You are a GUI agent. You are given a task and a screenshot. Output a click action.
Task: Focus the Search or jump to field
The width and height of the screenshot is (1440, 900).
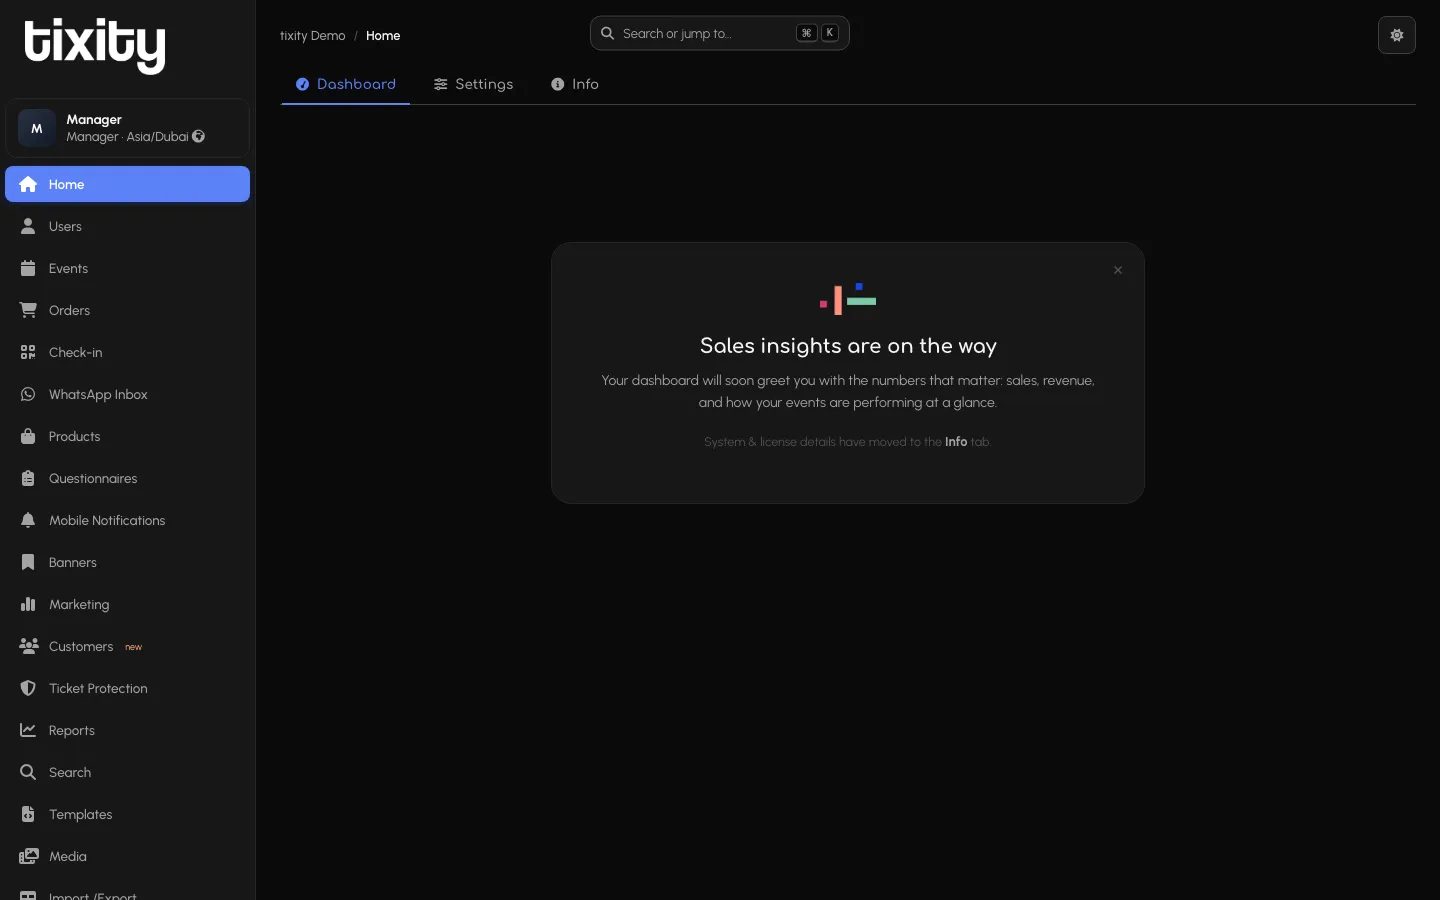coord(719,33)
